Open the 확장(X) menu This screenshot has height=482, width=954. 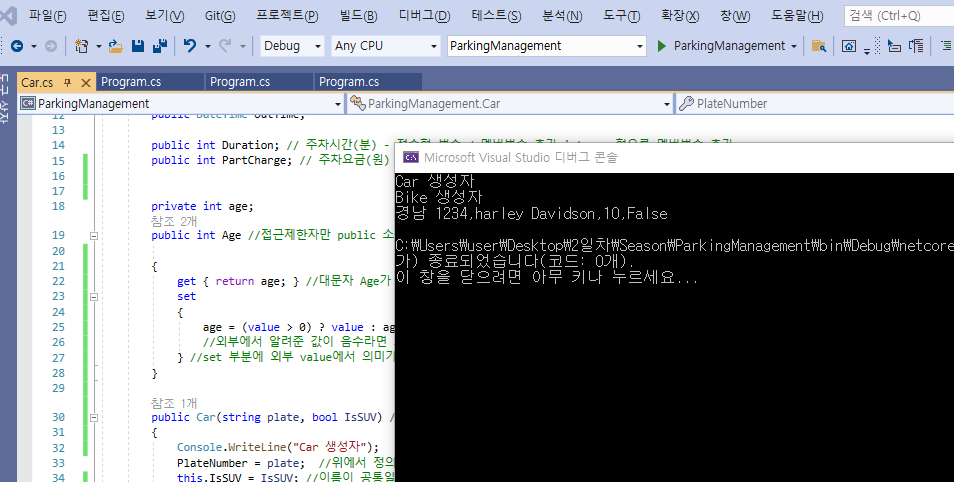pyautogui.click(x=680, y=16)
